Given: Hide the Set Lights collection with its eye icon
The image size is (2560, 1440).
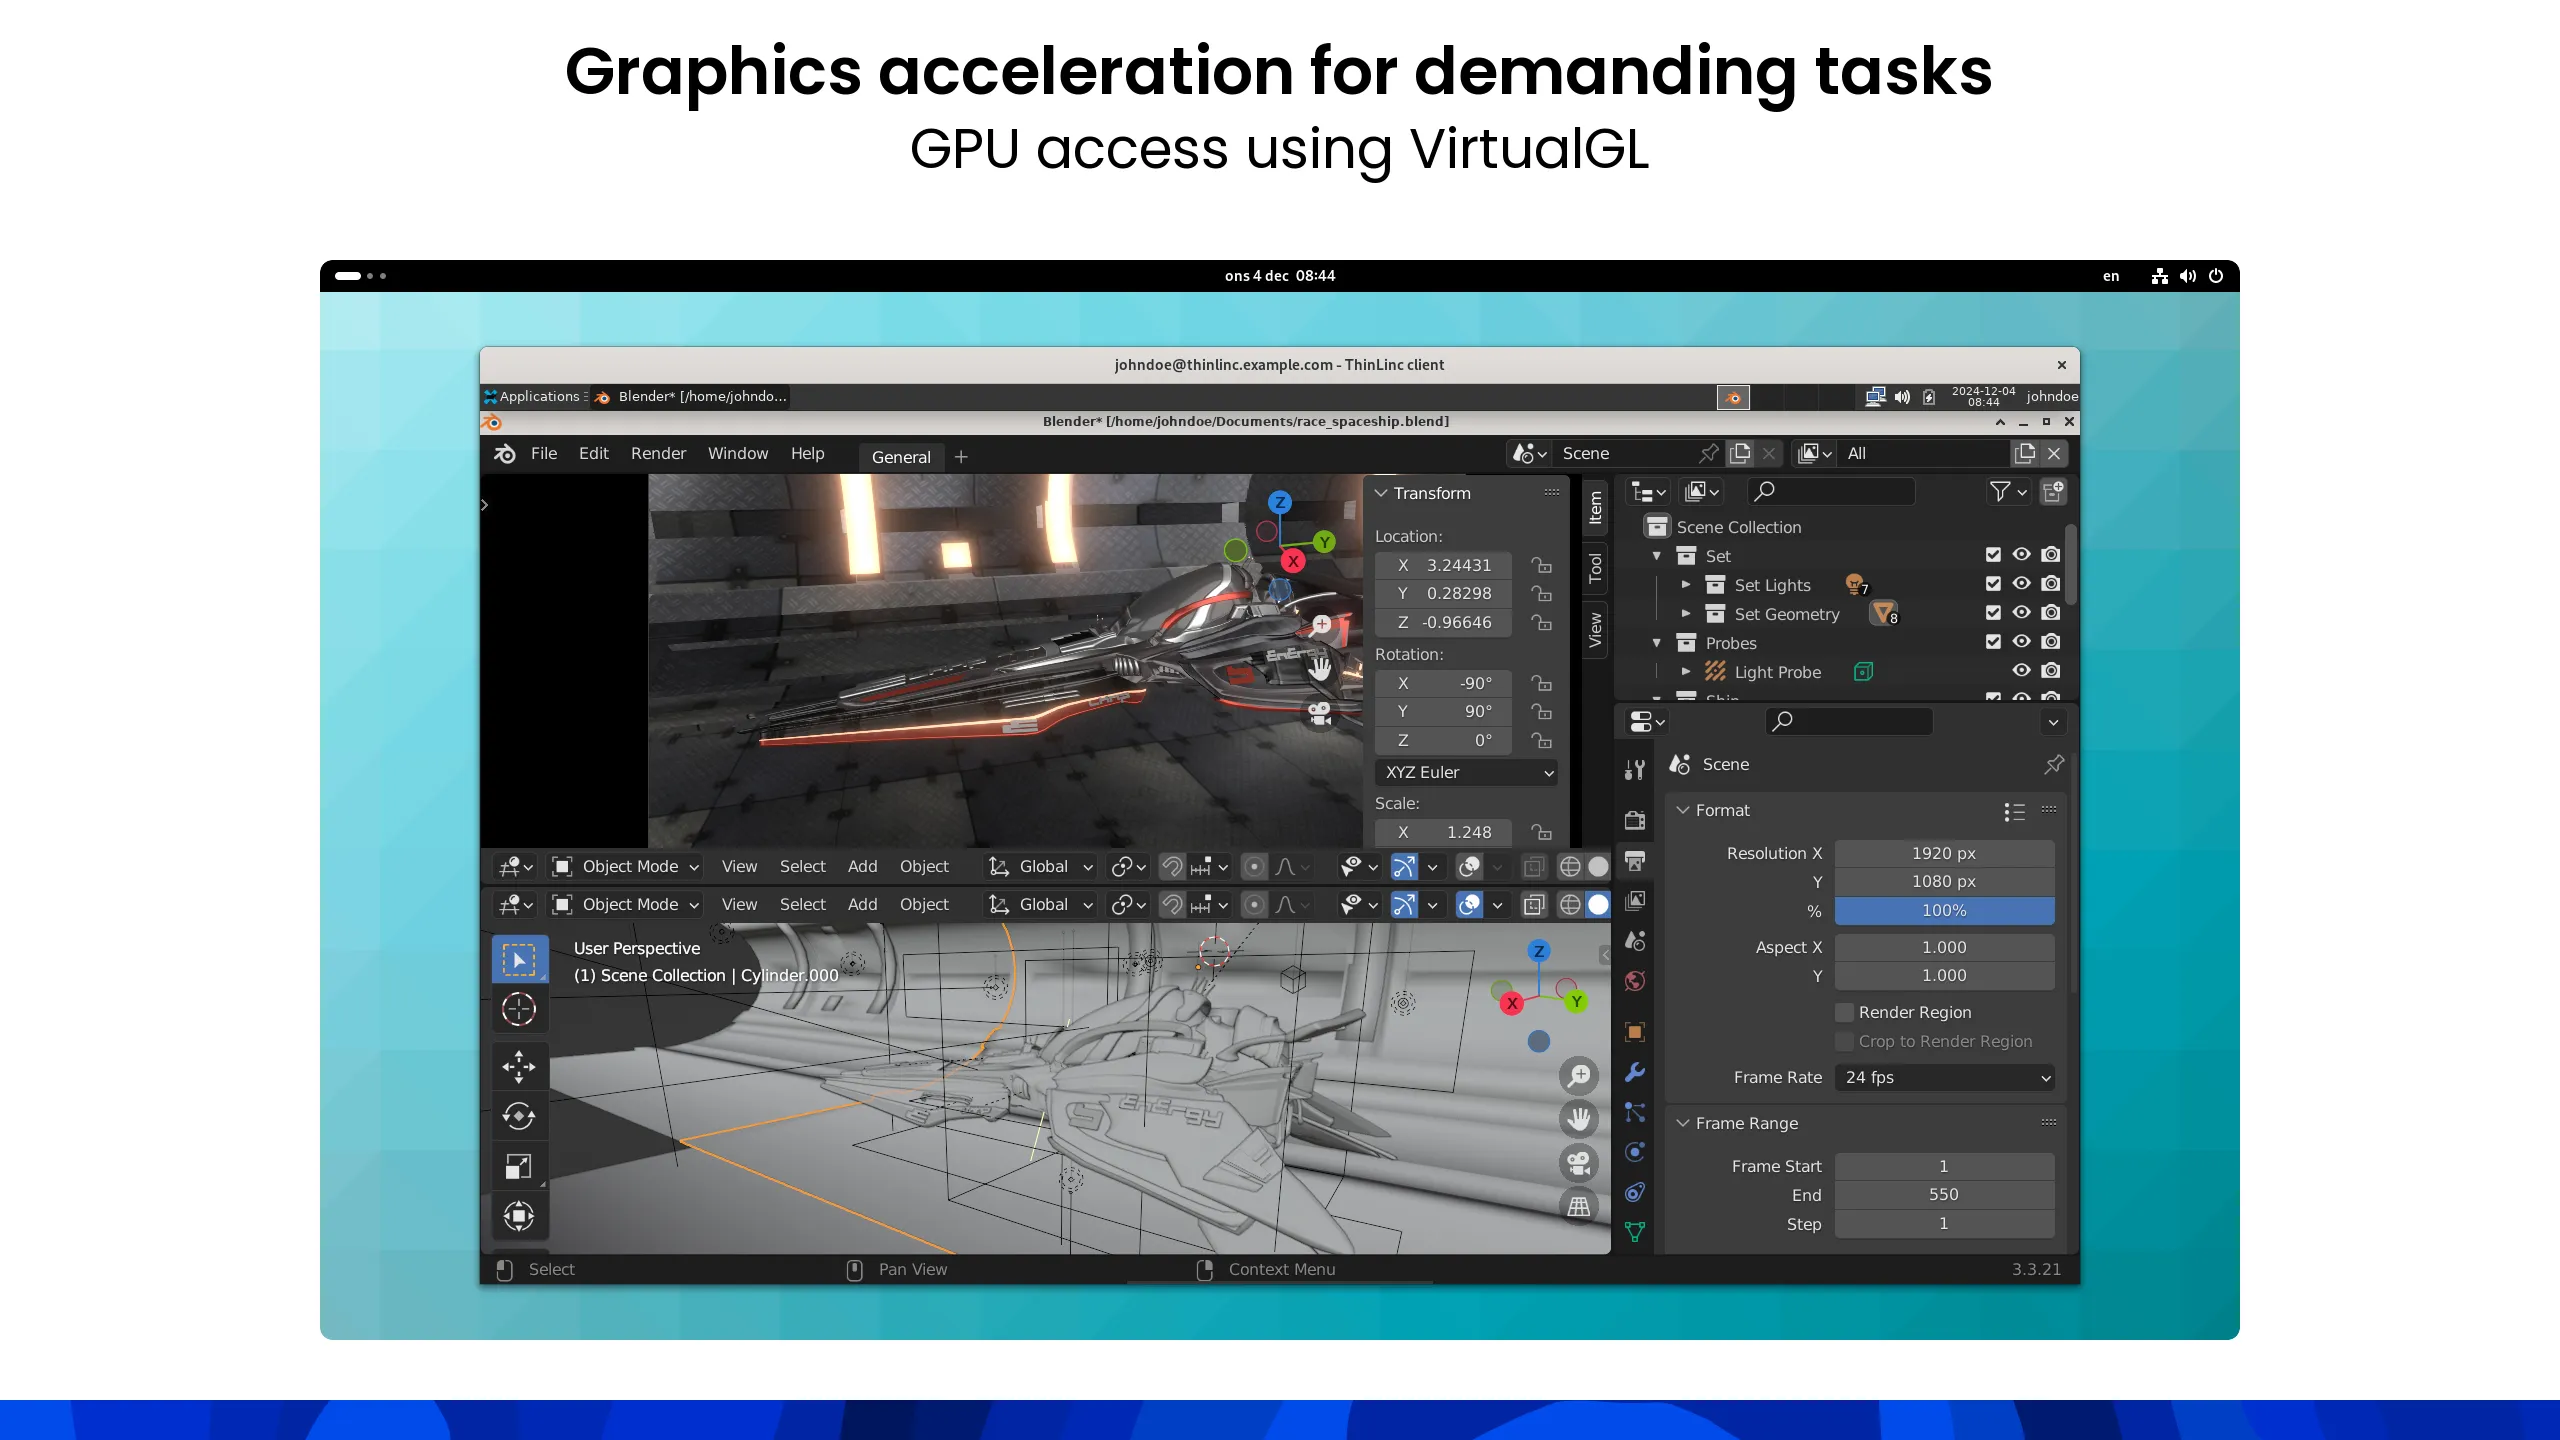Looking at the screenshot, I should point(2021,584).
